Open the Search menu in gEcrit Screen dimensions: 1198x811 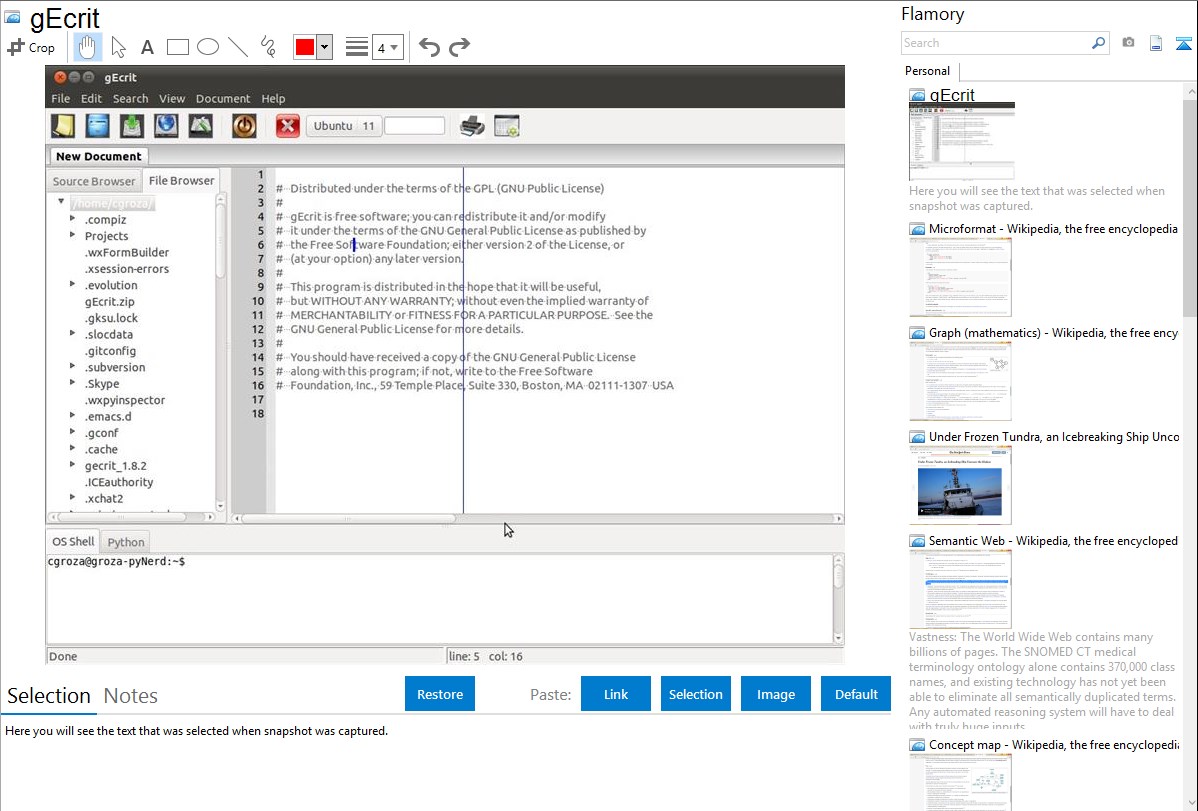click(x=131, y=99)
